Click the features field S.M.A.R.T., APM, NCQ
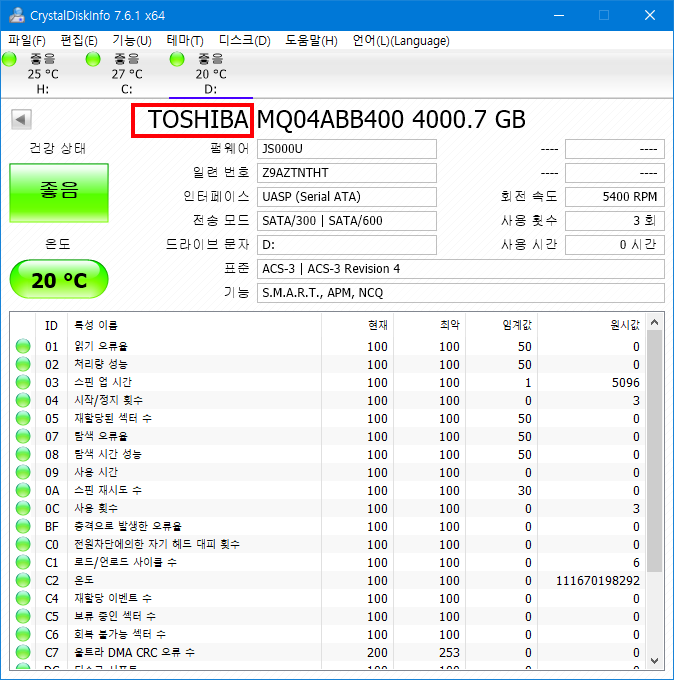The height and width of the screenshot is (680, 674). point(461,293)
